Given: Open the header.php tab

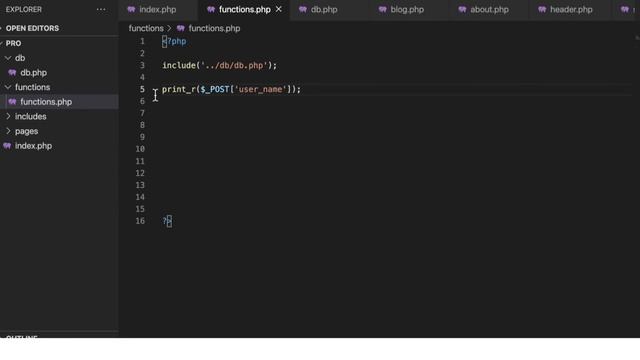Looking at the screenshot, I should pyautogui.click(x=571, y=9).
